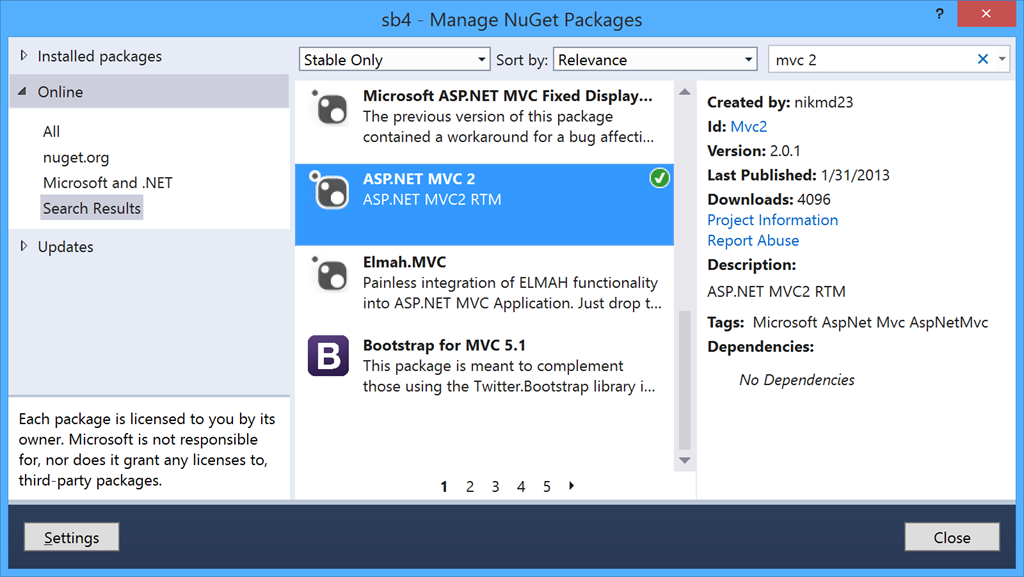Click the Downloads 4096 text
The width and height of the screenshot is (1024, 577).
[x=769, y=199]
